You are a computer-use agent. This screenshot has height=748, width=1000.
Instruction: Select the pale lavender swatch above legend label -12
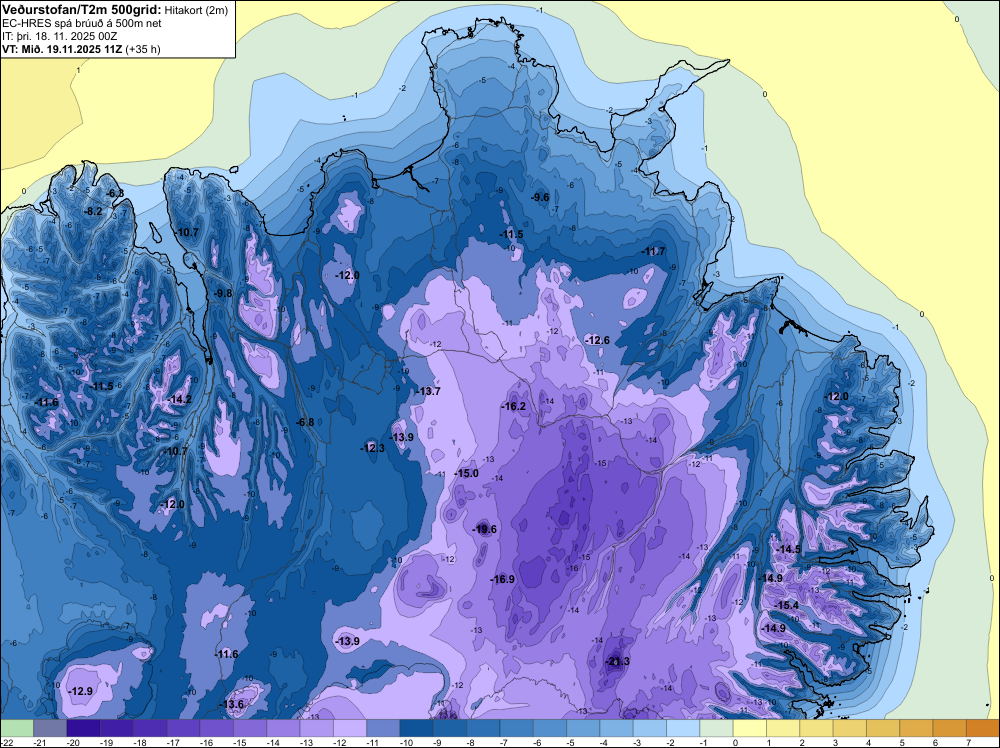point(349,728)
